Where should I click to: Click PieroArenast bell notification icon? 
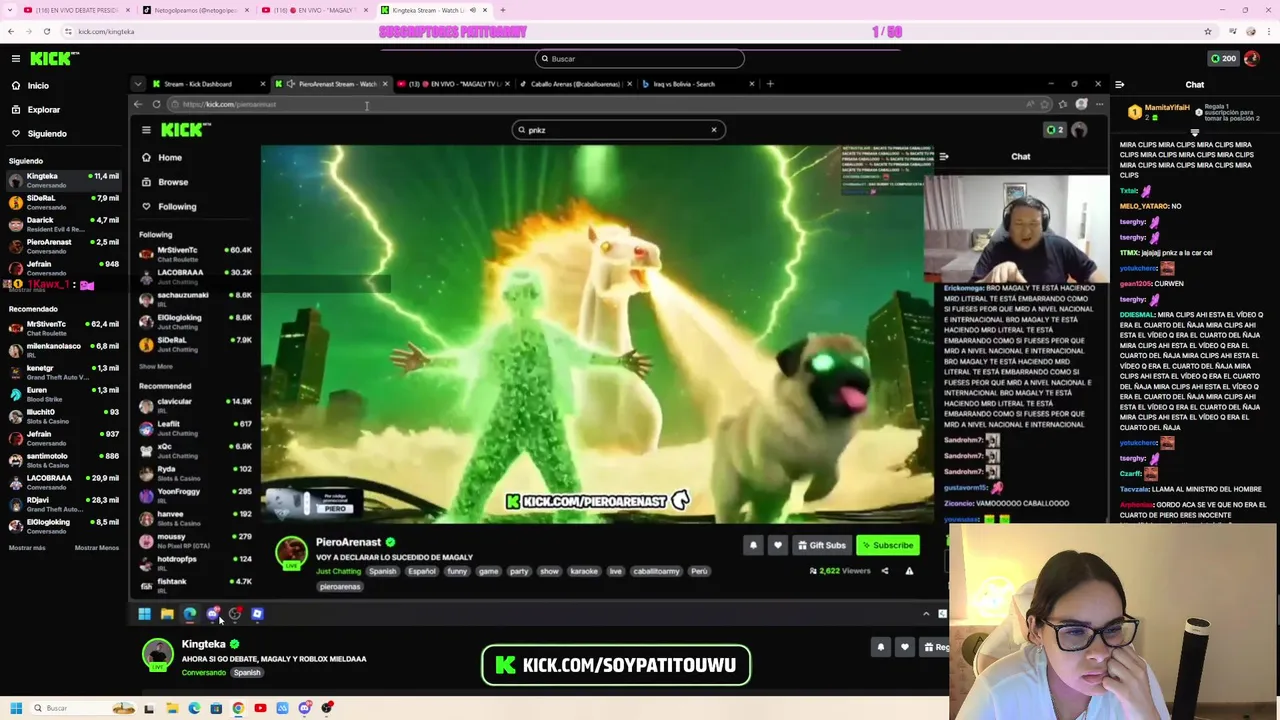[x=753, y=545]
